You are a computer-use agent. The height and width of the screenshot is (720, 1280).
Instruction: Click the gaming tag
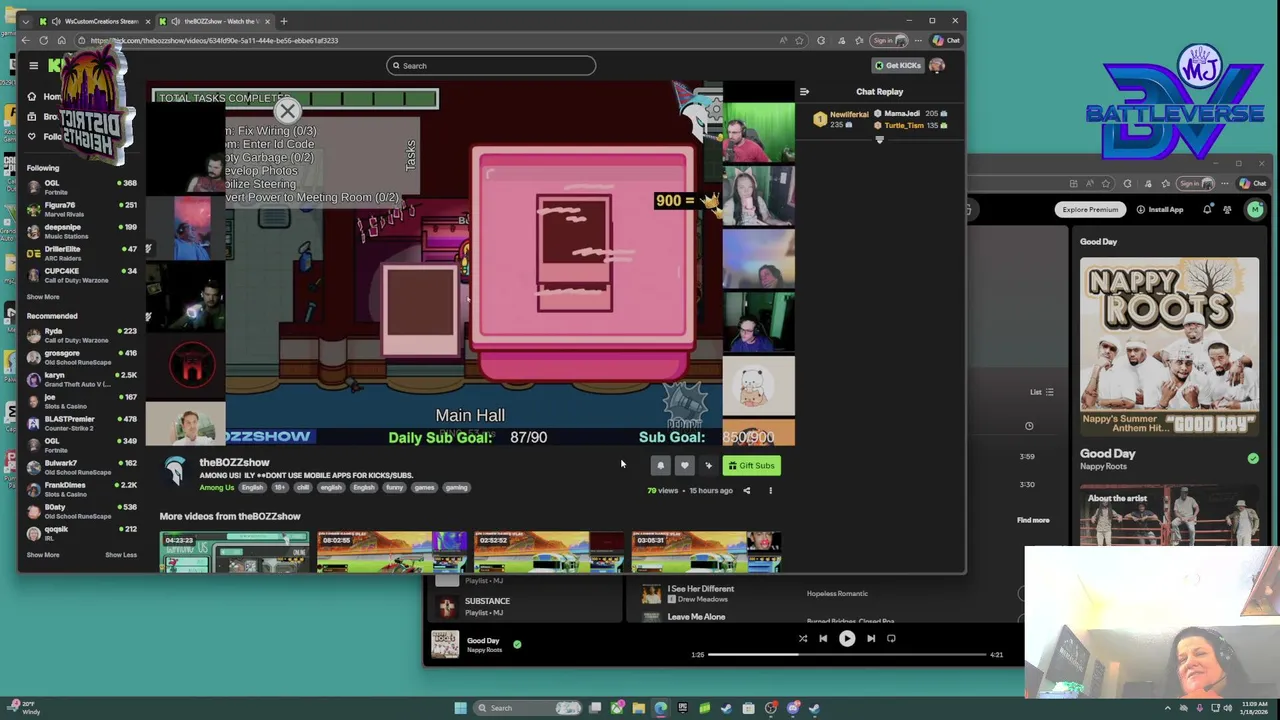tap(456, 488)
